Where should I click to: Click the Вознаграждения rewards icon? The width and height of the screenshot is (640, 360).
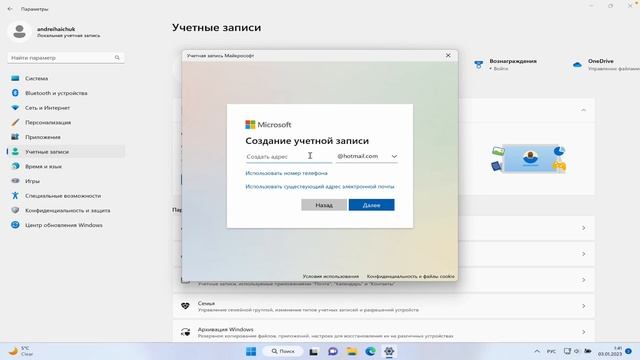click(479, 64)
